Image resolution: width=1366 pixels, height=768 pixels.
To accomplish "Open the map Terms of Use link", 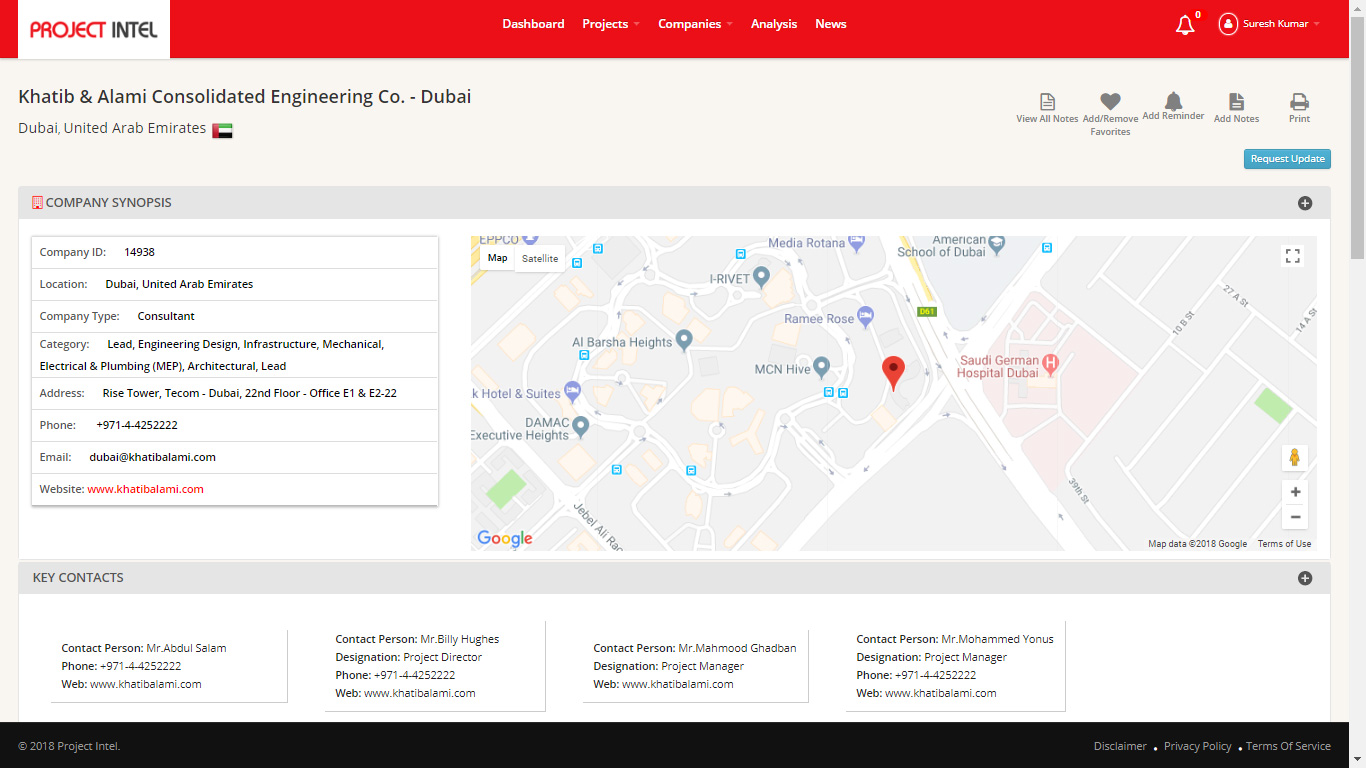I will [1284, 544].
